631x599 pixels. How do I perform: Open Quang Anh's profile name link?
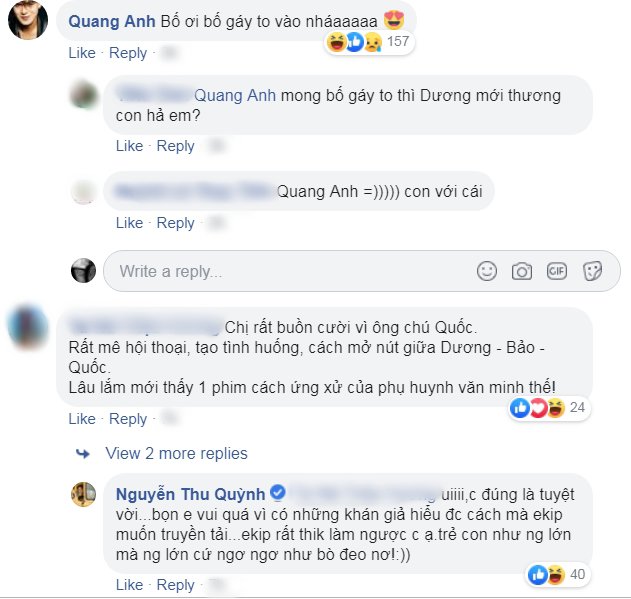[x=112, y=21]
